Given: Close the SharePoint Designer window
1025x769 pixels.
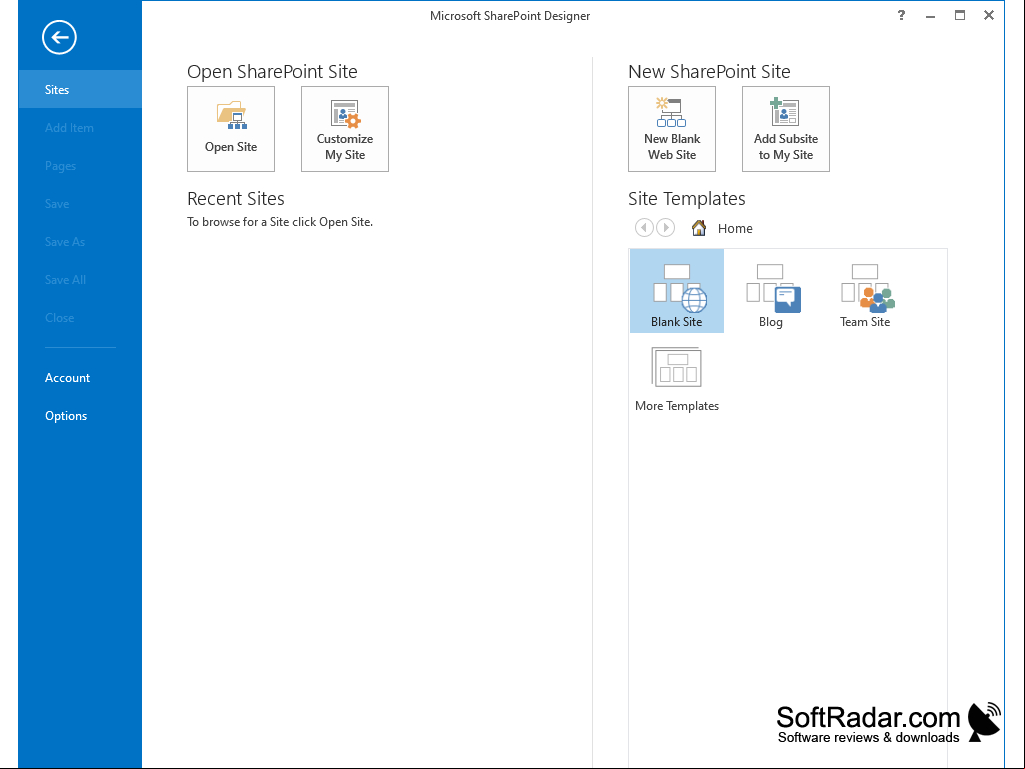Looking at the screenshot, I should coord(989,15).
